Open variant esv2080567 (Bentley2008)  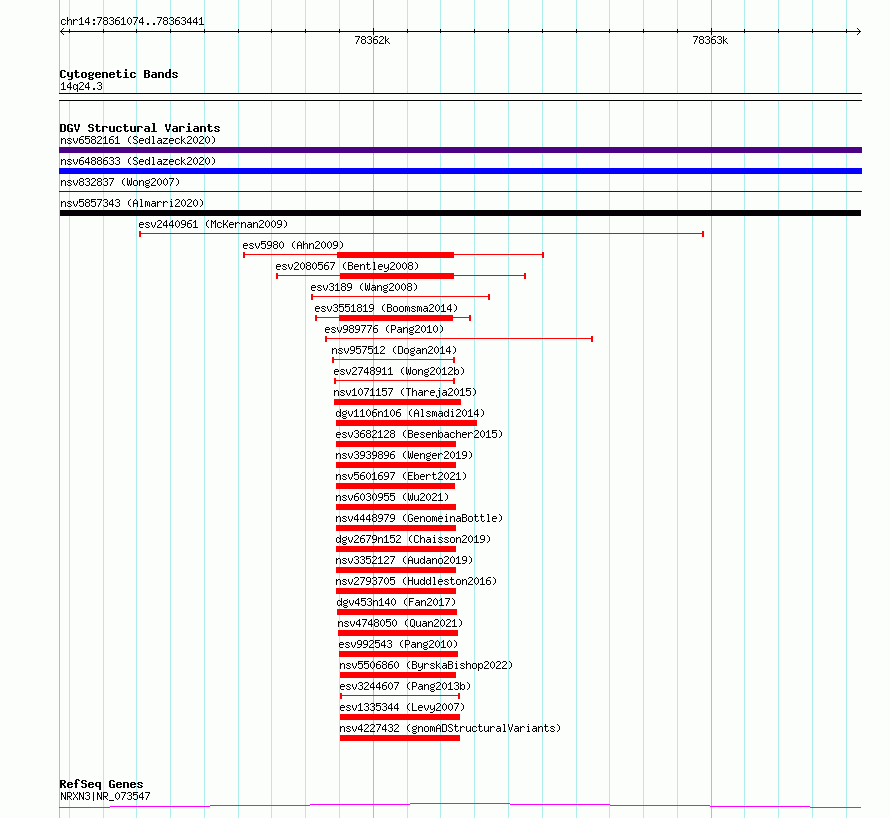coord(347,266)
